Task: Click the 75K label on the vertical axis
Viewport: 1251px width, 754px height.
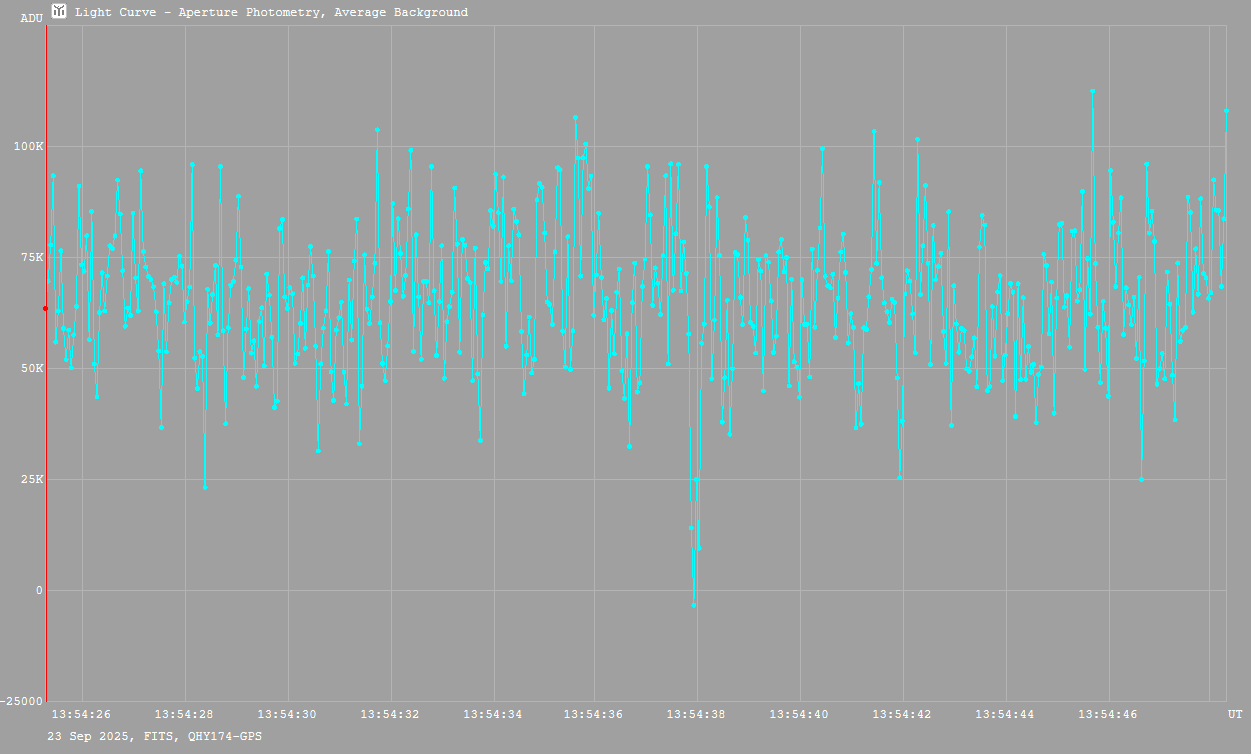Action: tap(31, 258)
